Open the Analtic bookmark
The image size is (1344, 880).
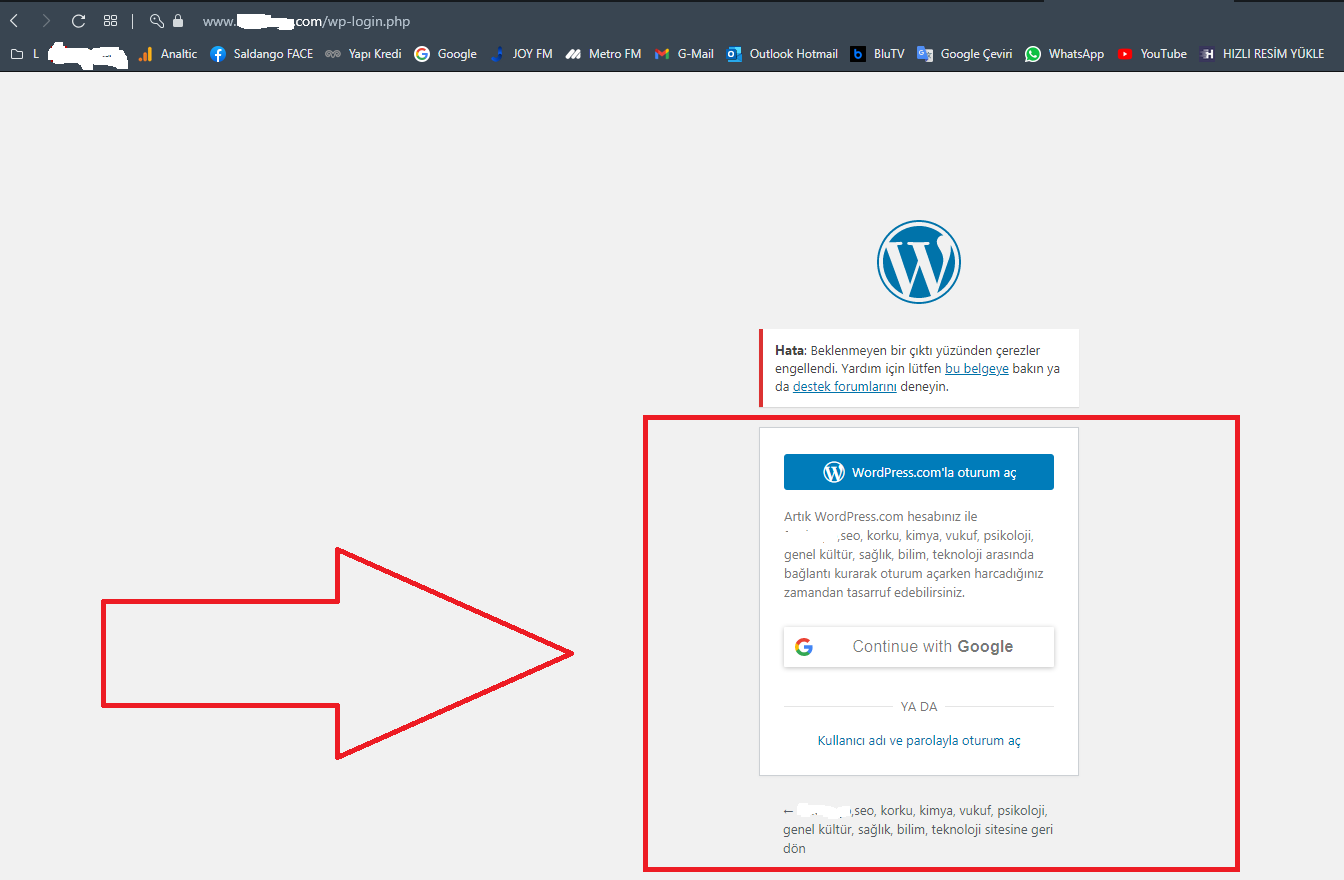(x=168, y=54)
